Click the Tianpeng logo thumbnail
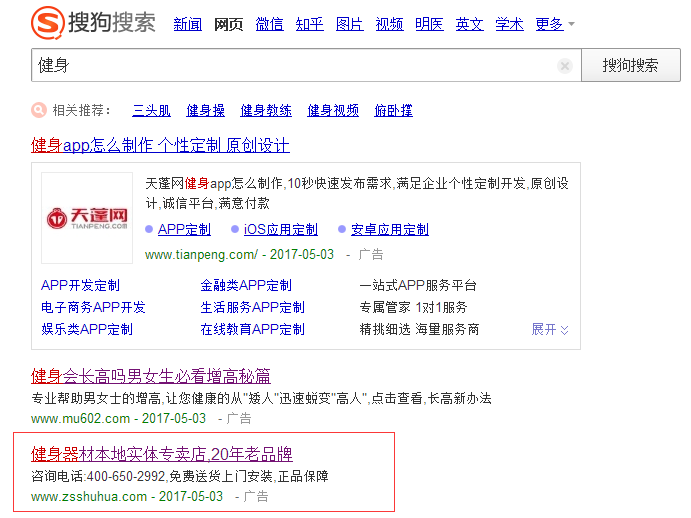This screenshot has height=518, width=691. [87, 217]
